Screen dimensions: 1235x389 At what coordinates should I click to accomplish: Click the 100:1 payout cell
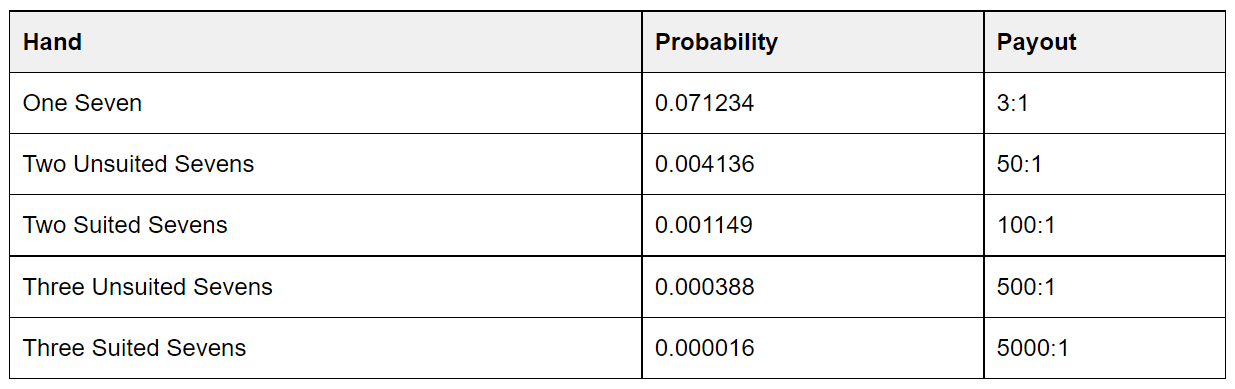coord(1105,225)
